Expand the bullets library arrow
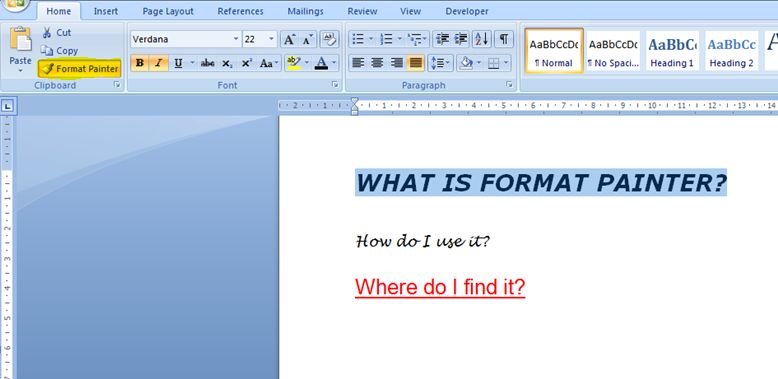This screenshot has width=778, height=379. 371,39
